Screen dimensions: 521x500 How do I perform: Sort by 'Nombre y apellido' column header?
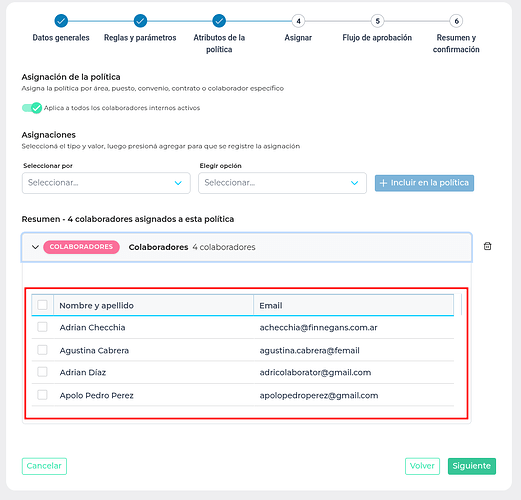click(x=96, y=305)
